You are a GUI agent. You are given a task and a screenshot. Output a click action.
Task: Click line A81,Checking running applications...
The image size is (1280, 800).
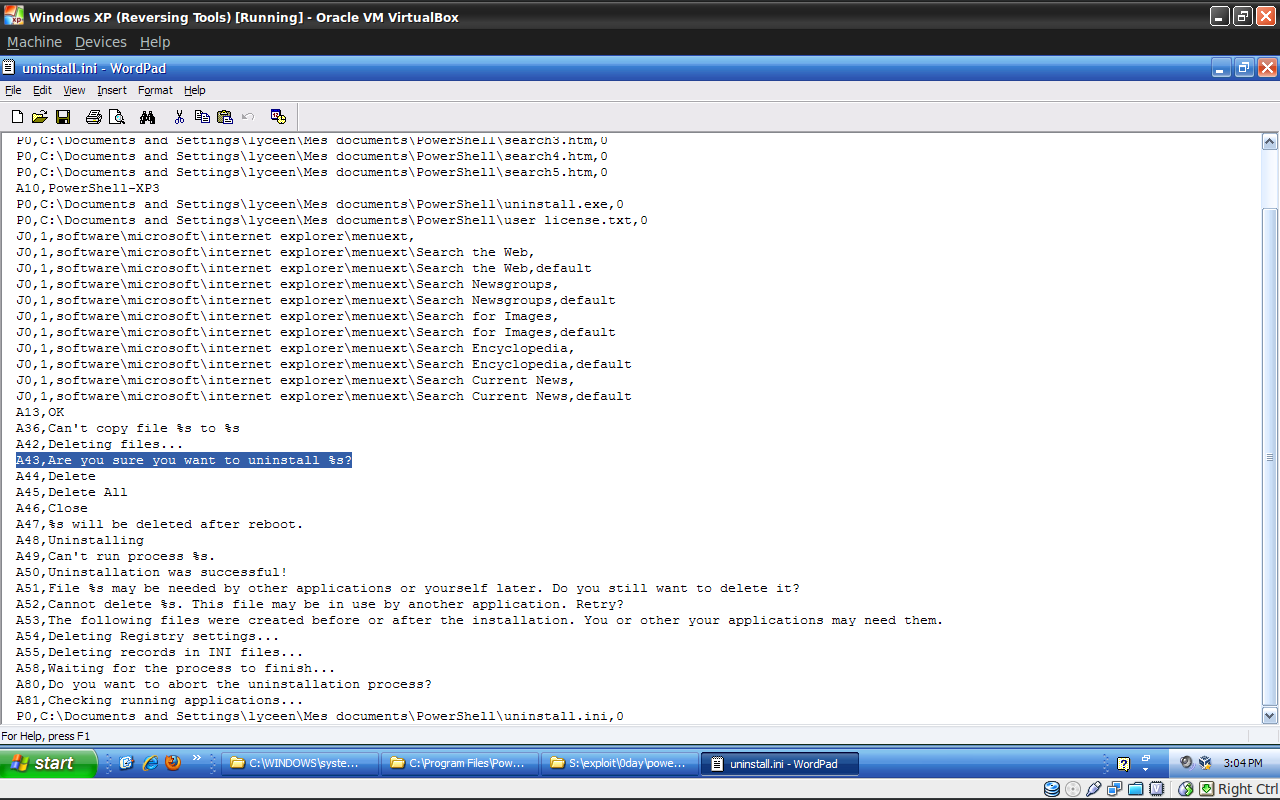[160, 700]
